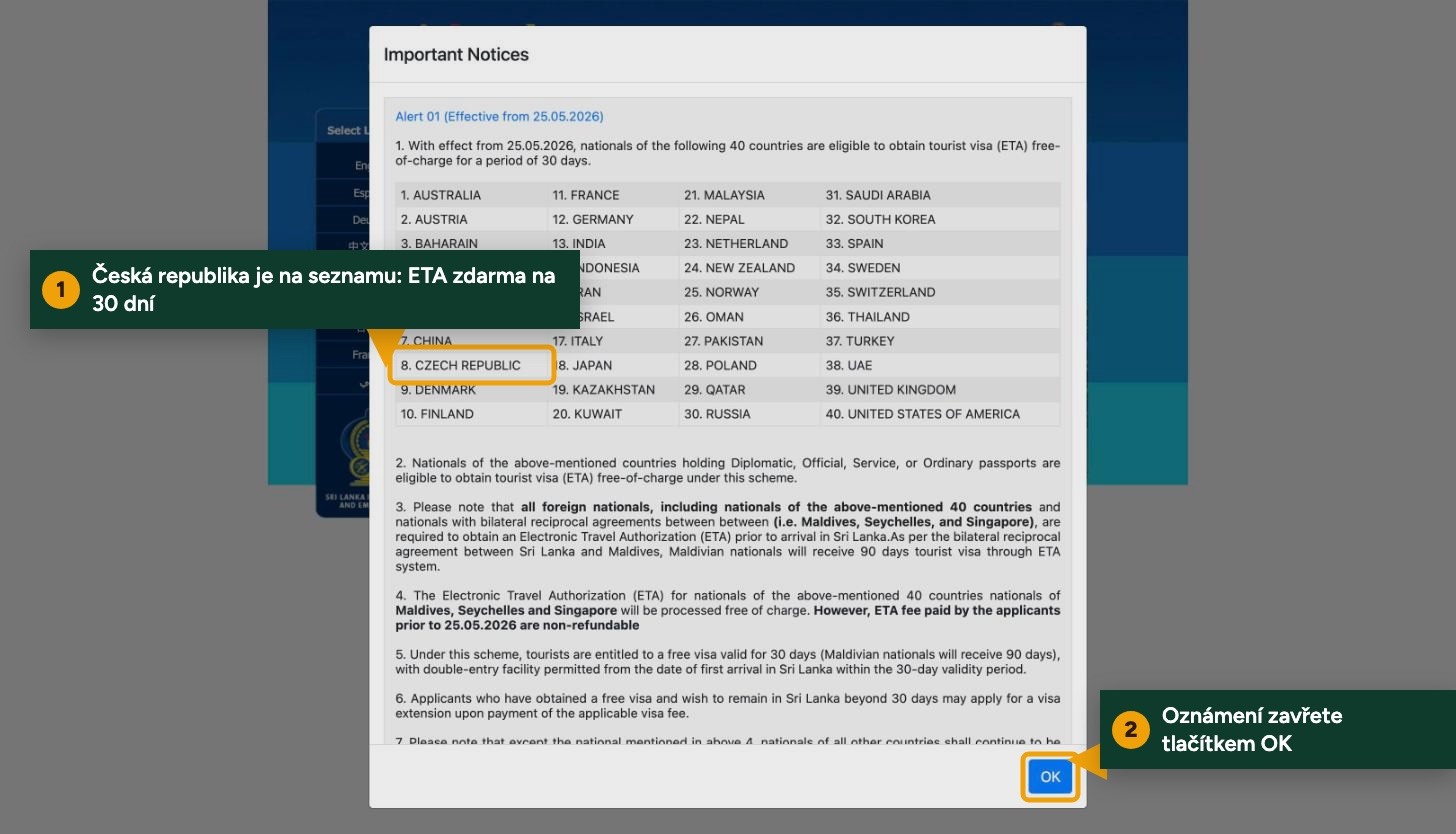Viewport: 1456px width, 834px height.
Task: Click the 11. FRANCE cell
Action: point(613,195)
